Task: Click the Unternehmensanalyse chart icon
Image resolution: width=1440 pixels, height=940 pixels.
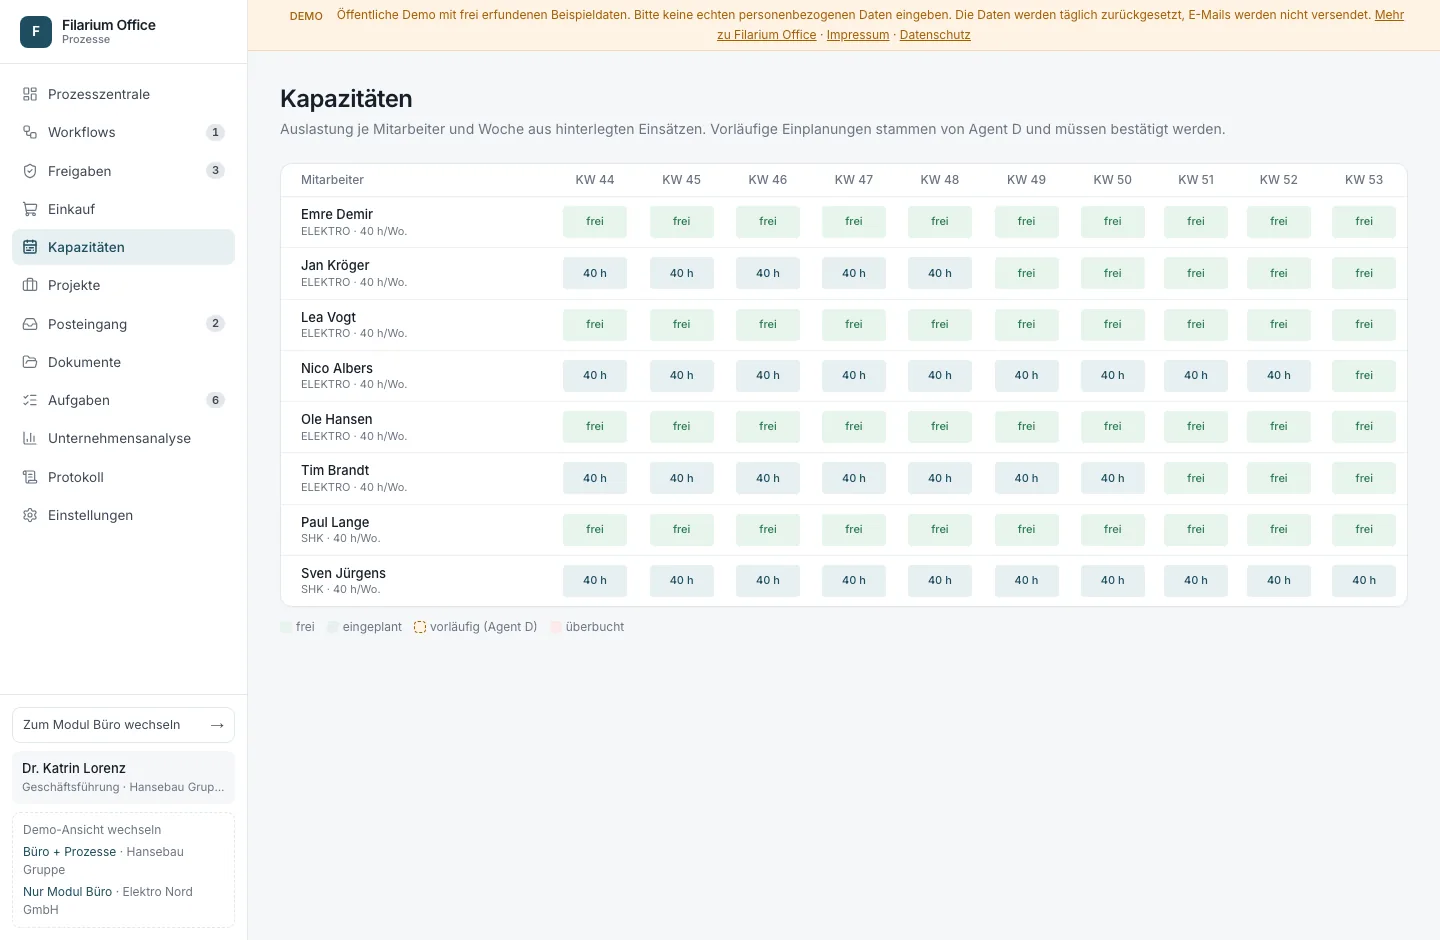Action: pos(30,438)
